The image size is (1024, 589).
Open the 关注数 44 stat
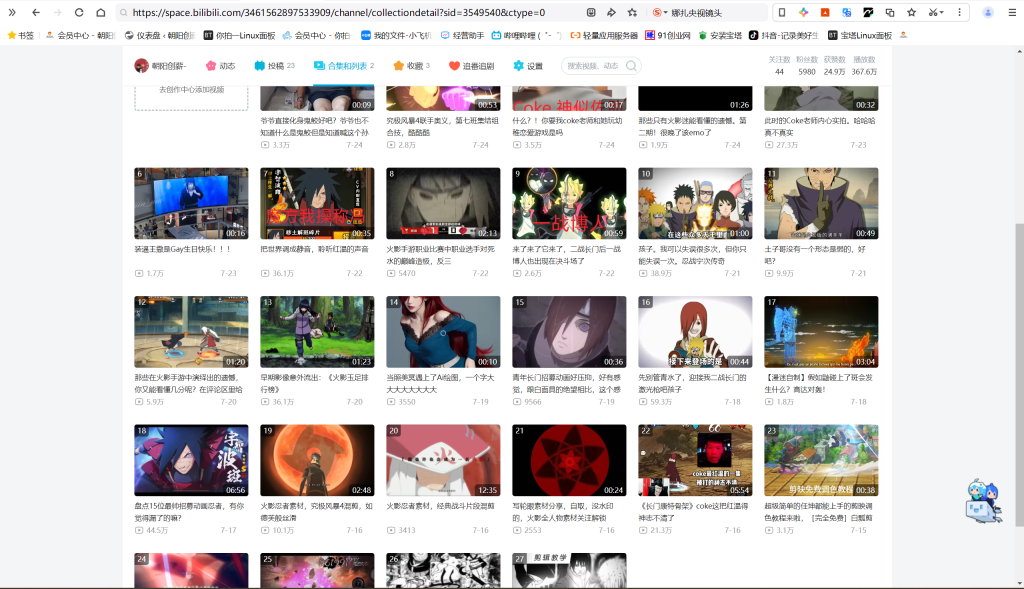pos(779,65)
